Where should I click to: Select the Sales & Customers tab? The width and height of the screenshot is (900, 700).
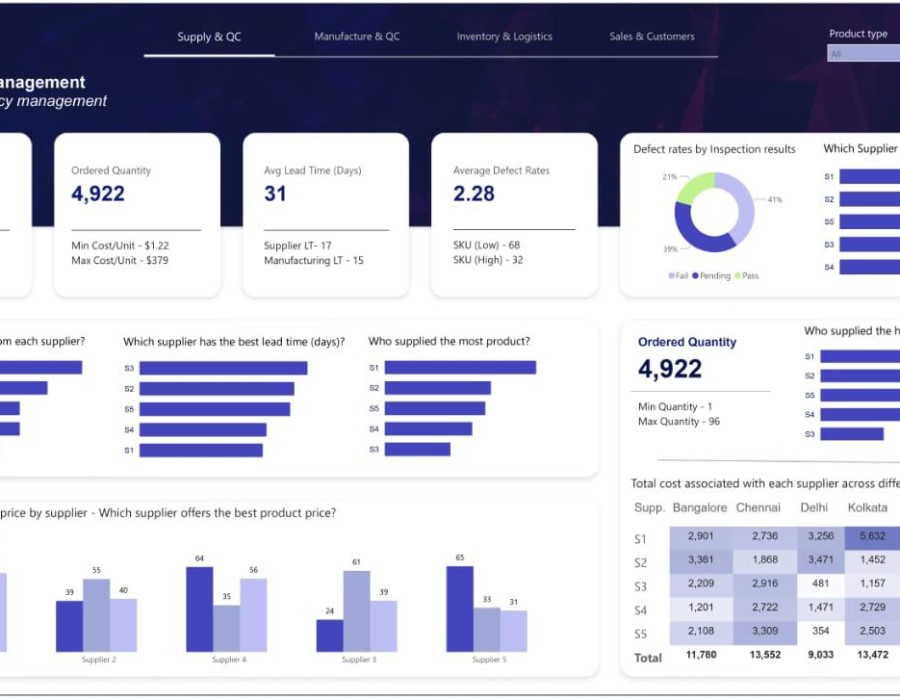click(652, 37)
